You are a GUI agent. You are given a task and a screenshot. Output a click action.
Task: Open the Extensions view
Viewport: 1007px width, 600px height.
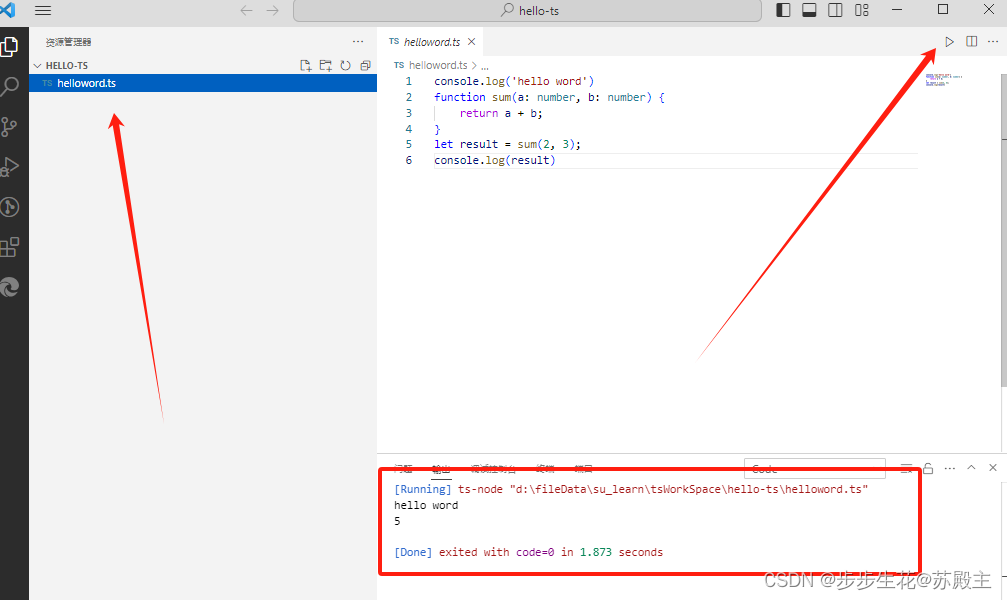(10, 247)
